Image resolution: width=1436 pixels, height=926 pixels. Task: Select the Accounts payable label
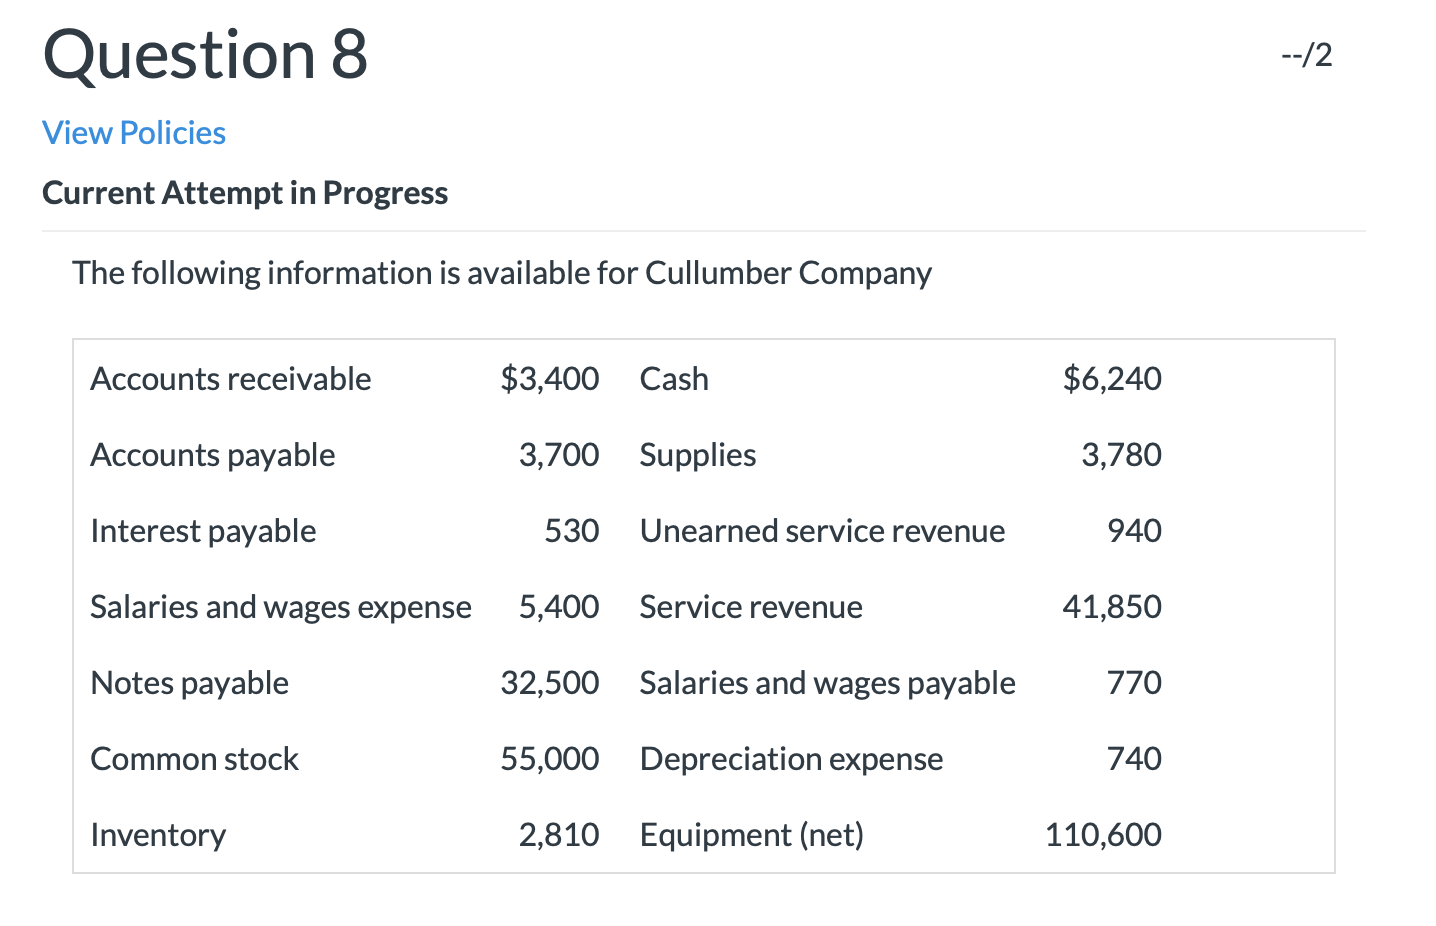point(212,455)
